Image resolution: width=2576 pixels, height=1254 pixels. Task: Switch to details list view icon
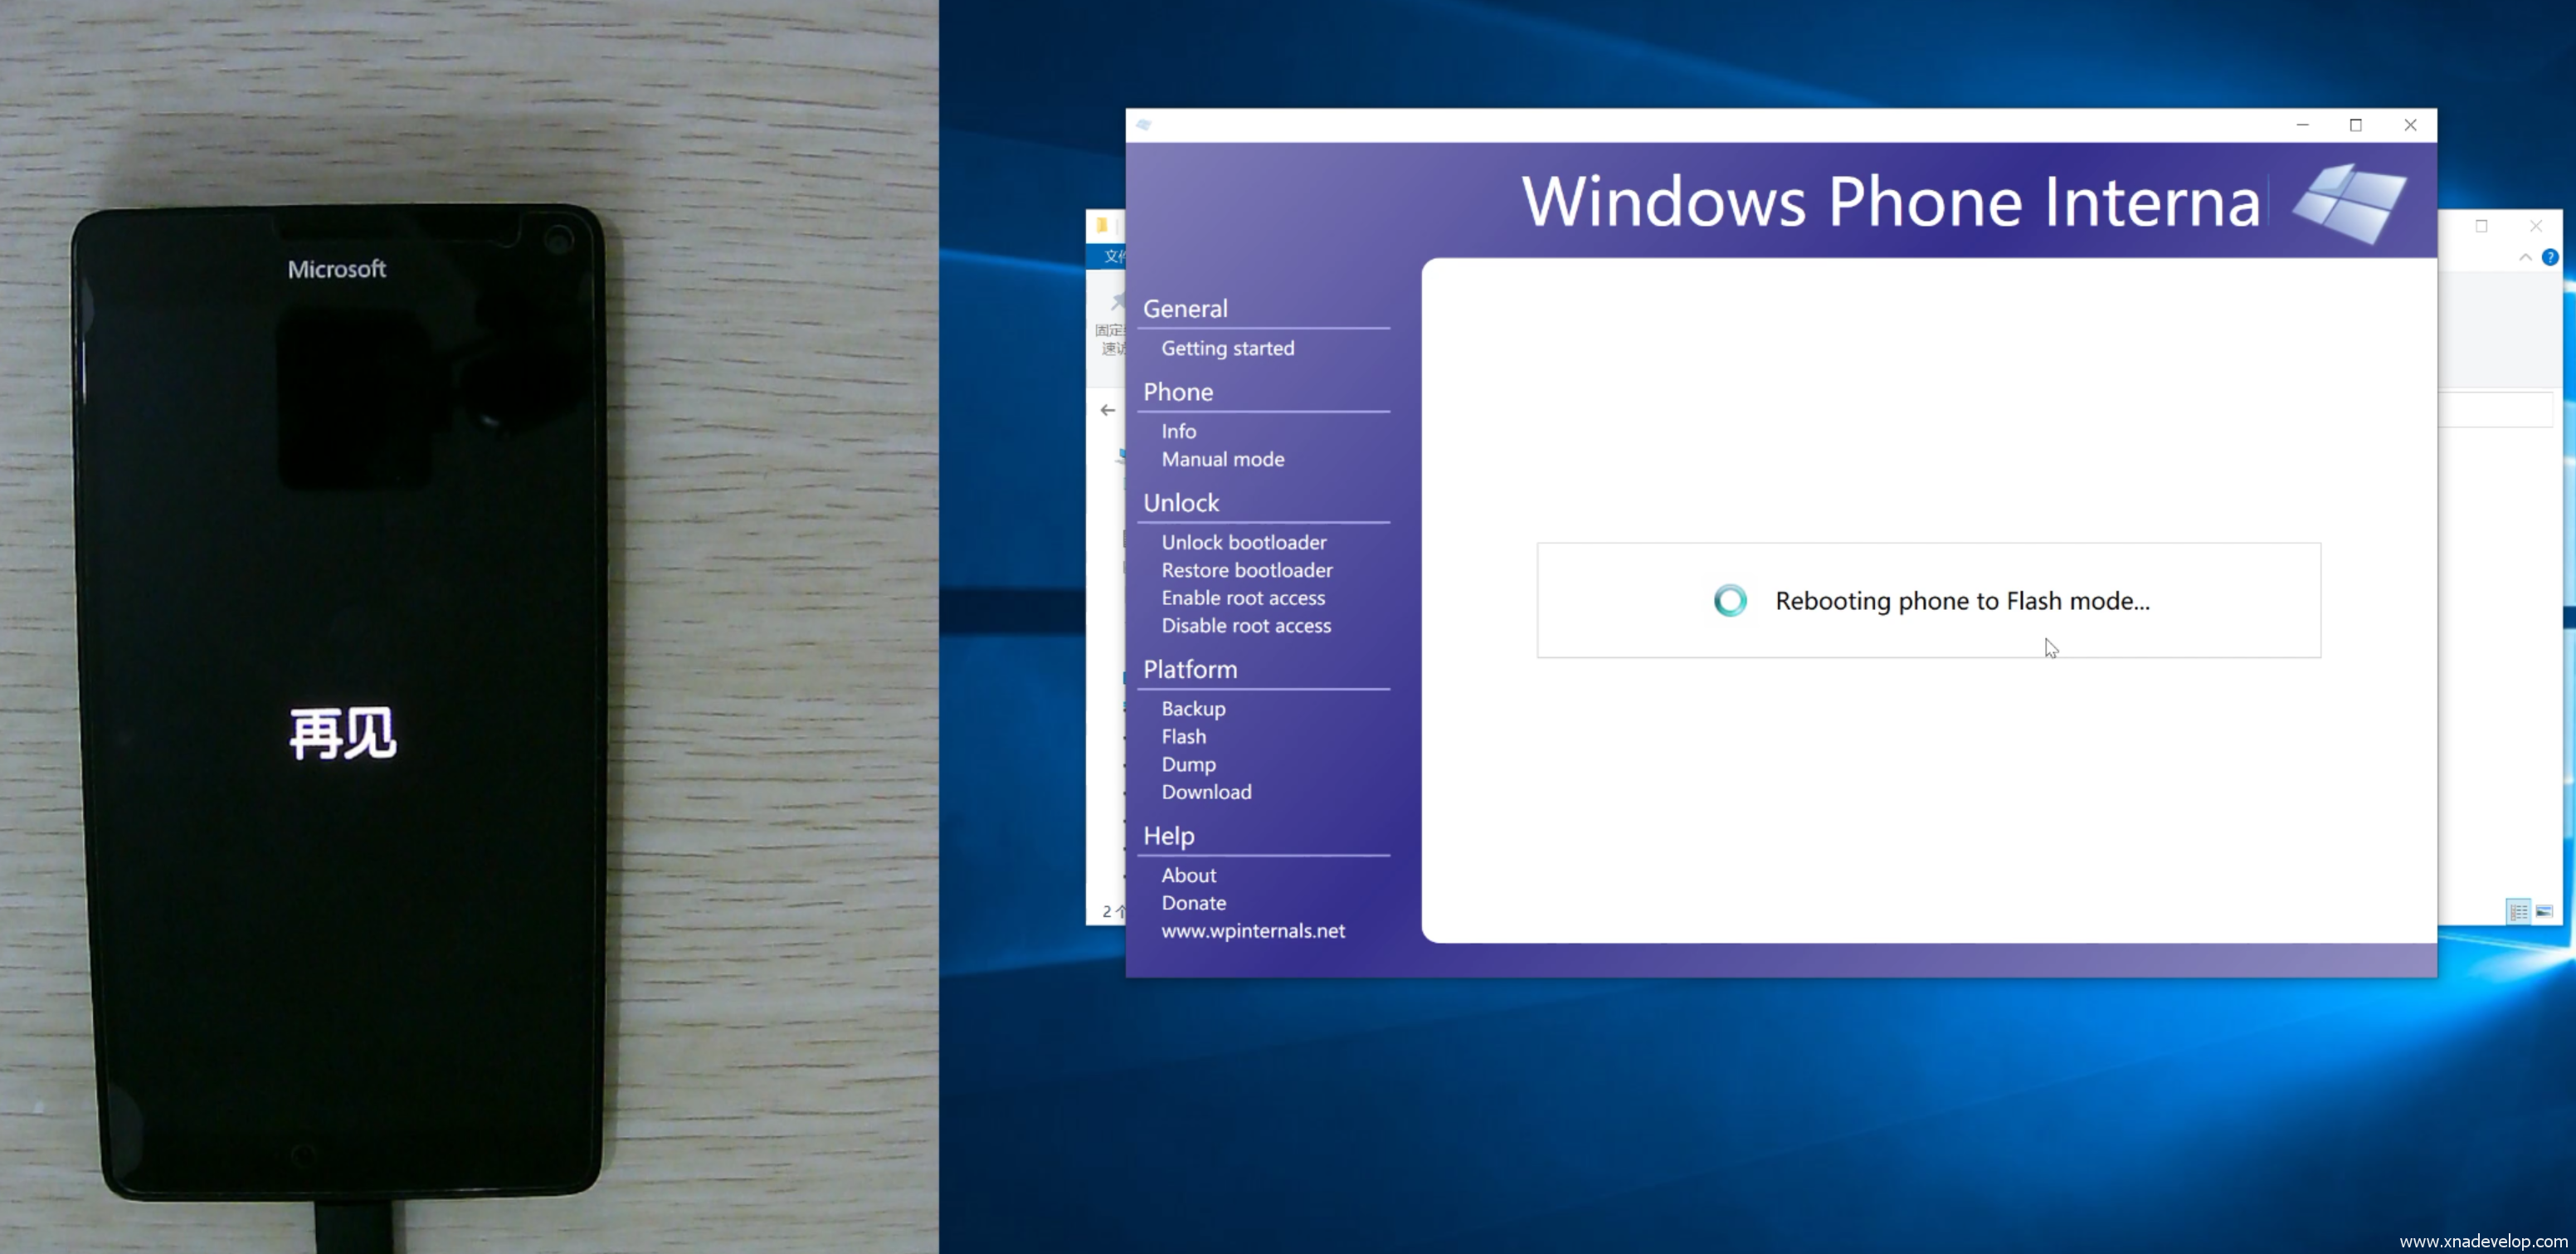[x=2518, y=911]
